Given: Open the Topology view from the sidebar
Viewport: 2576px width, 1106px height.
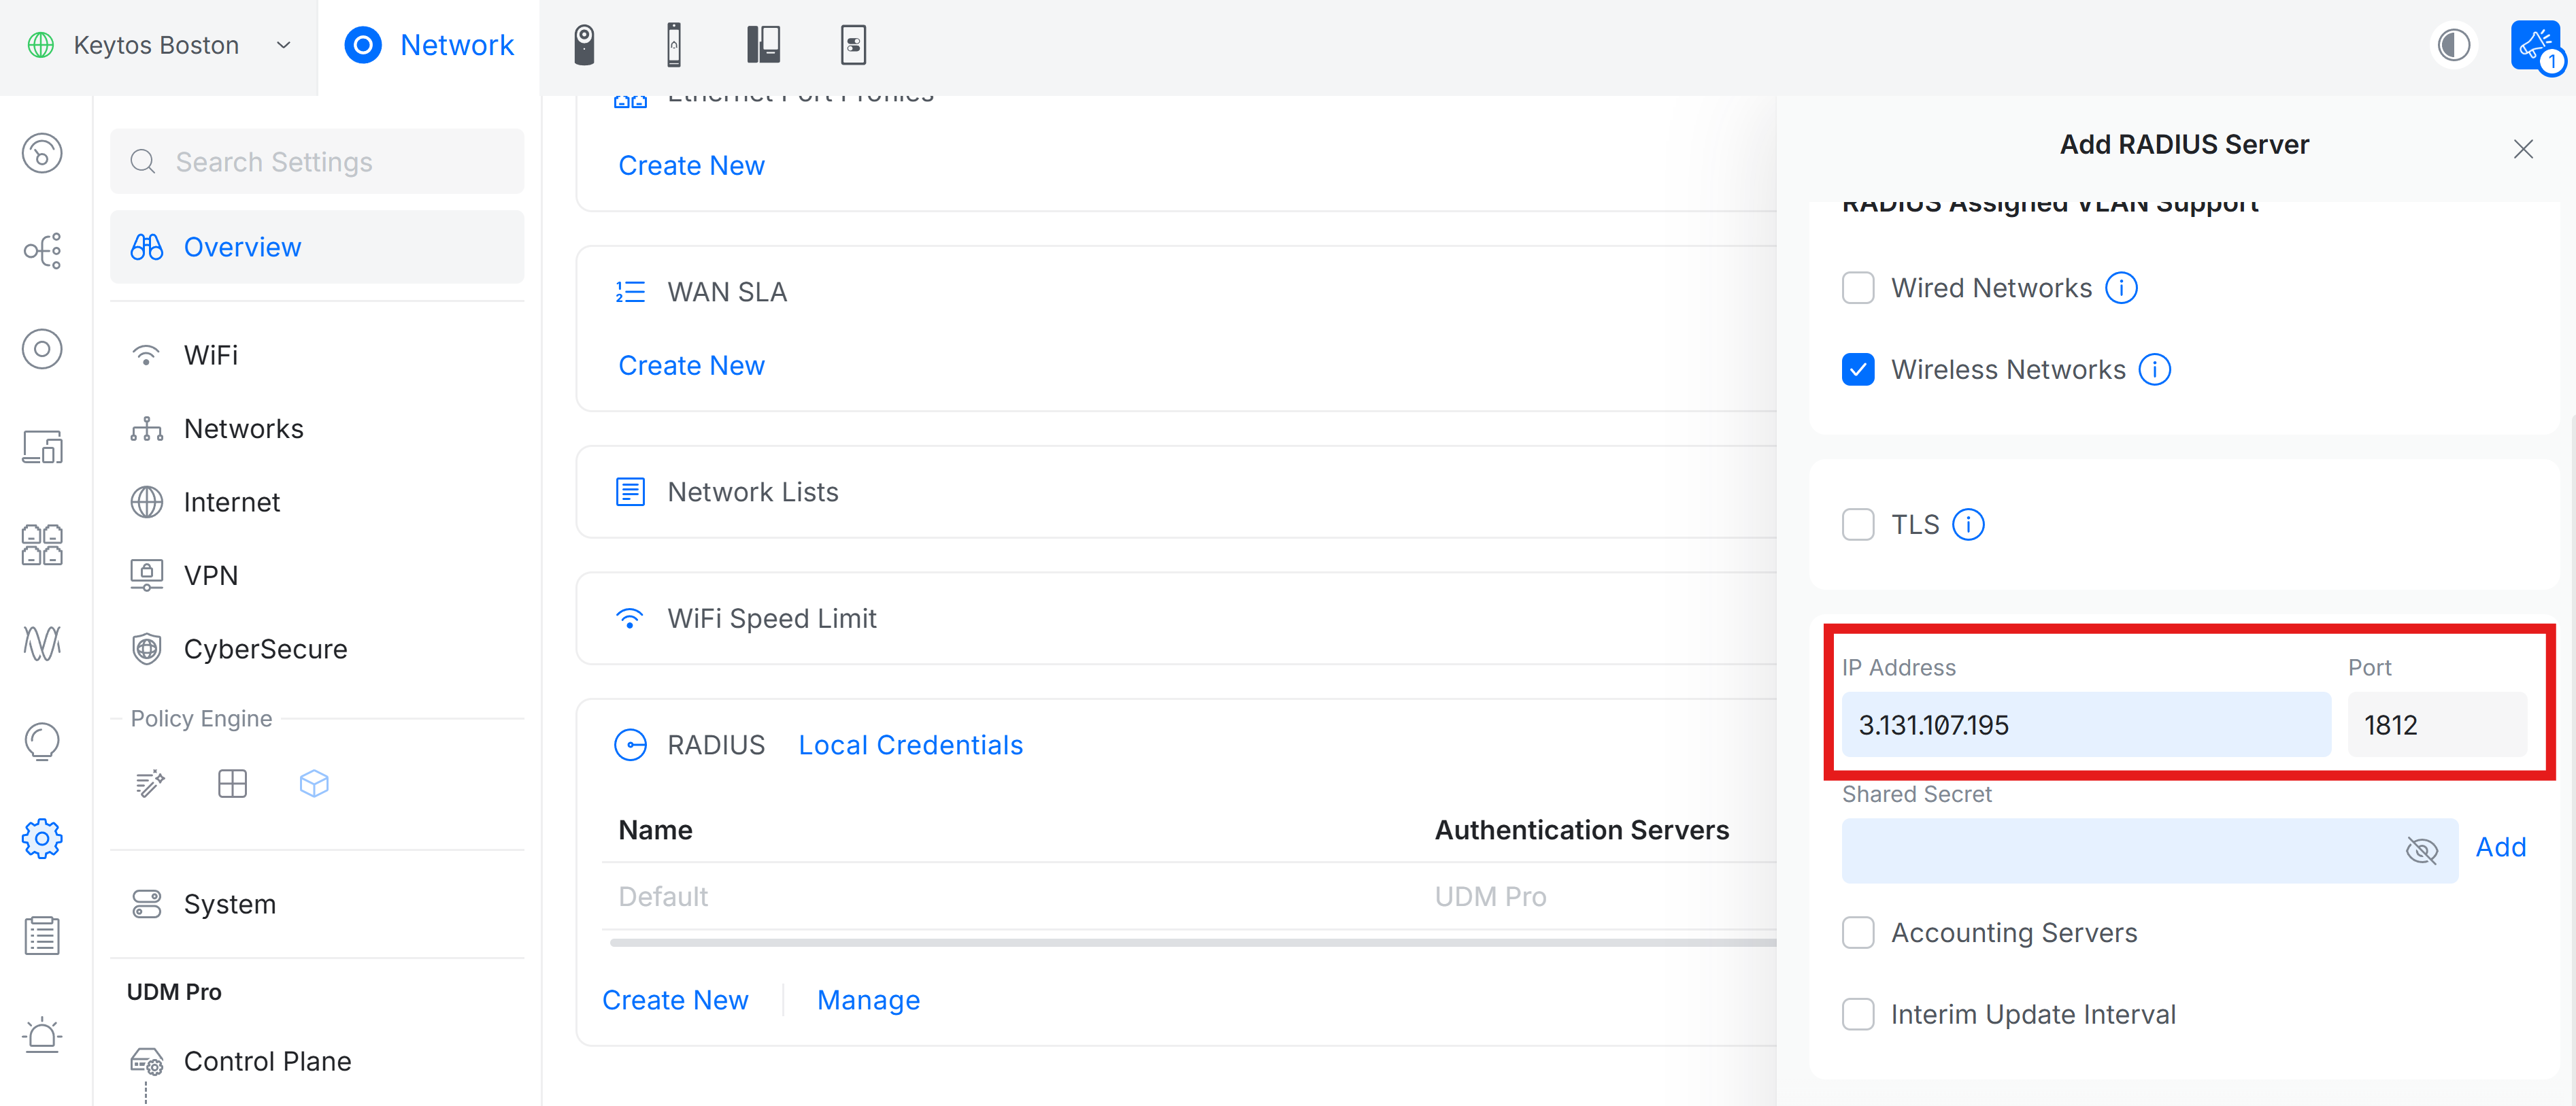Looking at the screenshot, I should tap(41, 251).
